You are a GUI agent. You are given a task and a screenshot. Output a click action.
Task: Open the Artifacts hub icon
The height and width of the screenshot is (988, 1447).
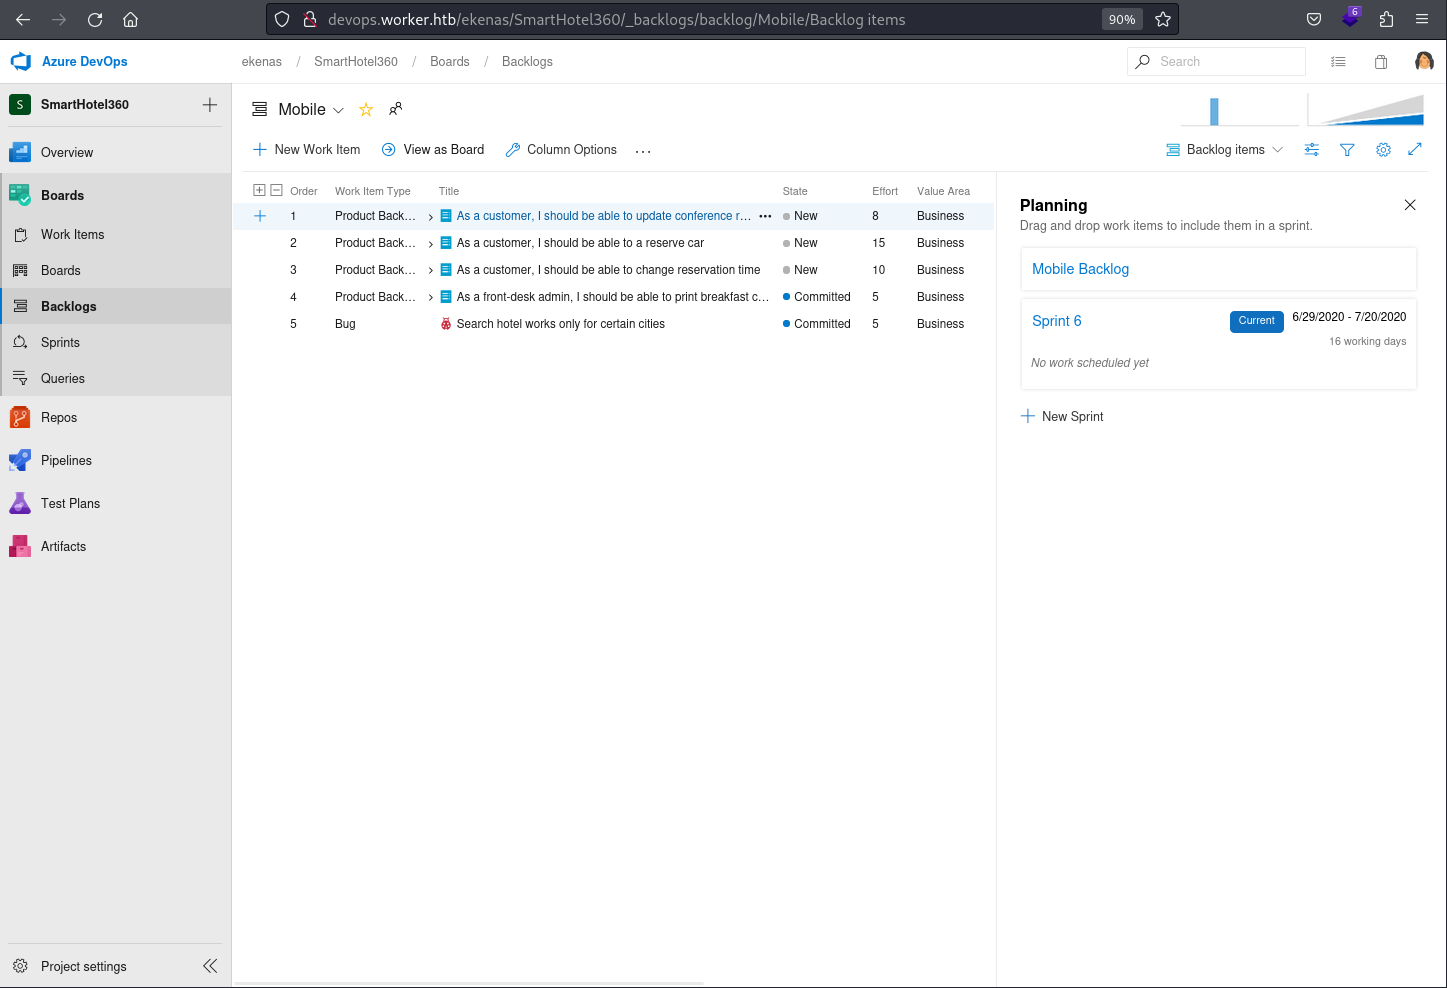pyautogui.click(x=20, y=546)
